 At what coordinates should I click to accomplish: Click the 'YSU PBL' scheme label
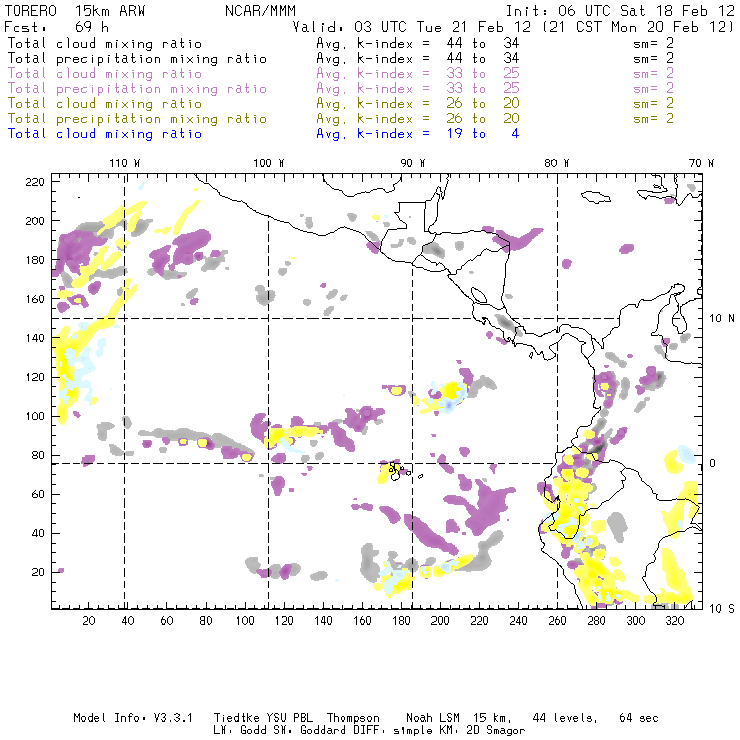pyautogui.click(x=290, y=718)
